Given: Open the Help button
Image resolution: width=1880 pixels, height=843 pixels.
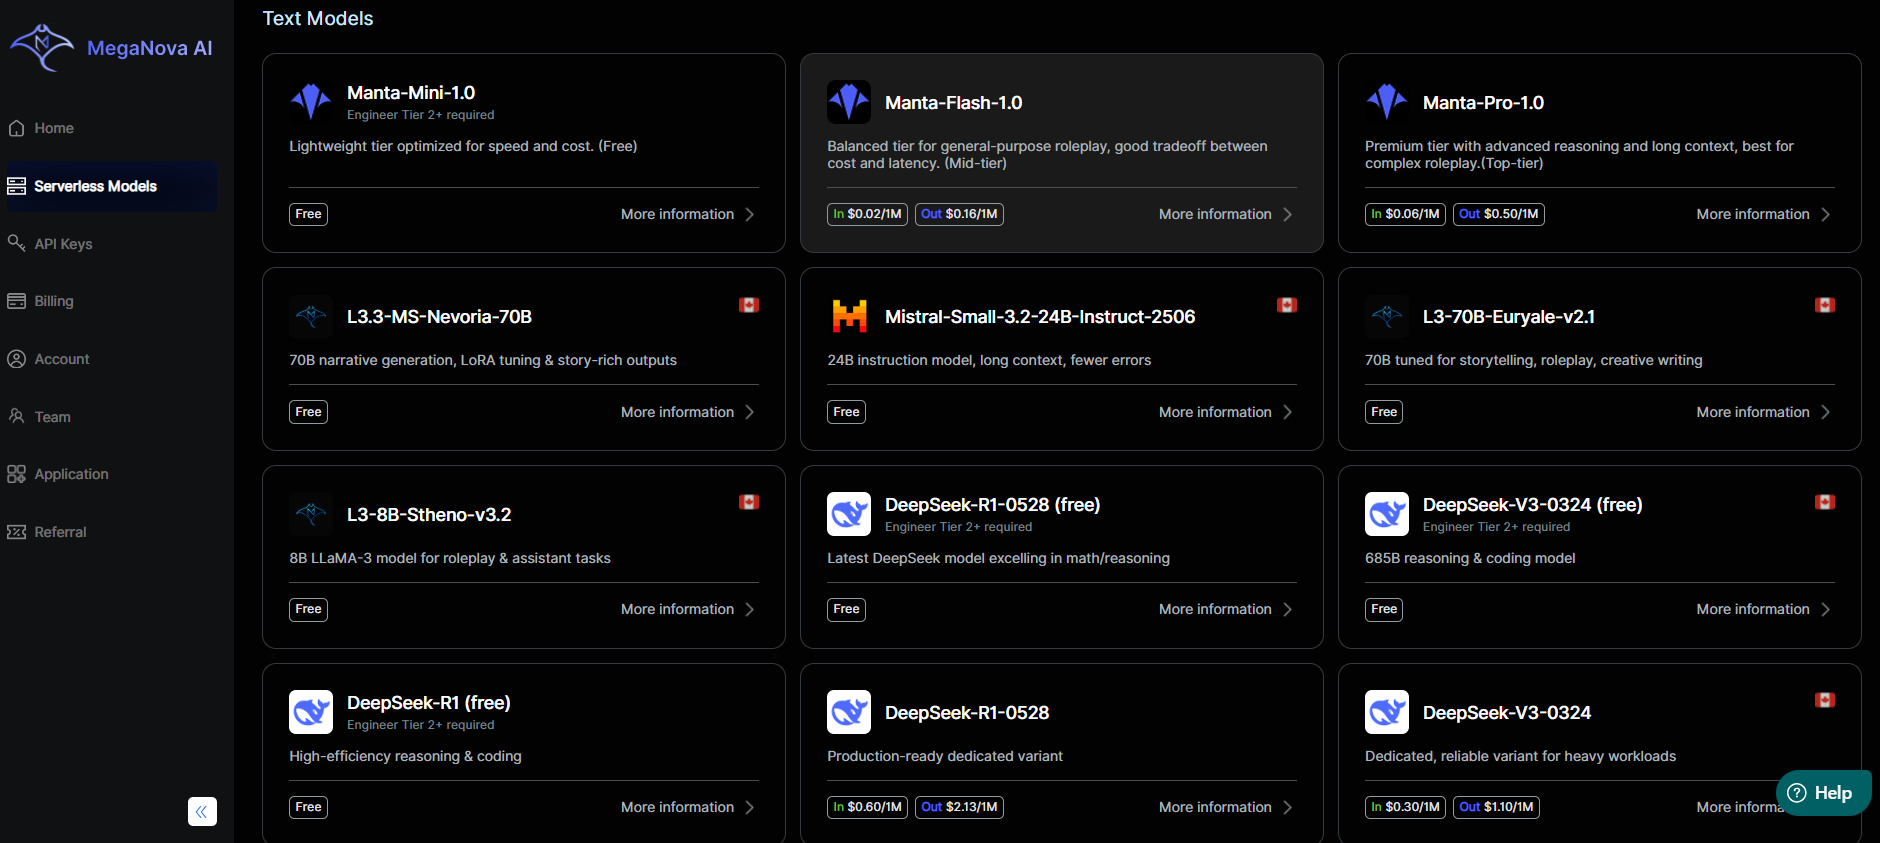Looking at the screenshot, I should 1822,793.
